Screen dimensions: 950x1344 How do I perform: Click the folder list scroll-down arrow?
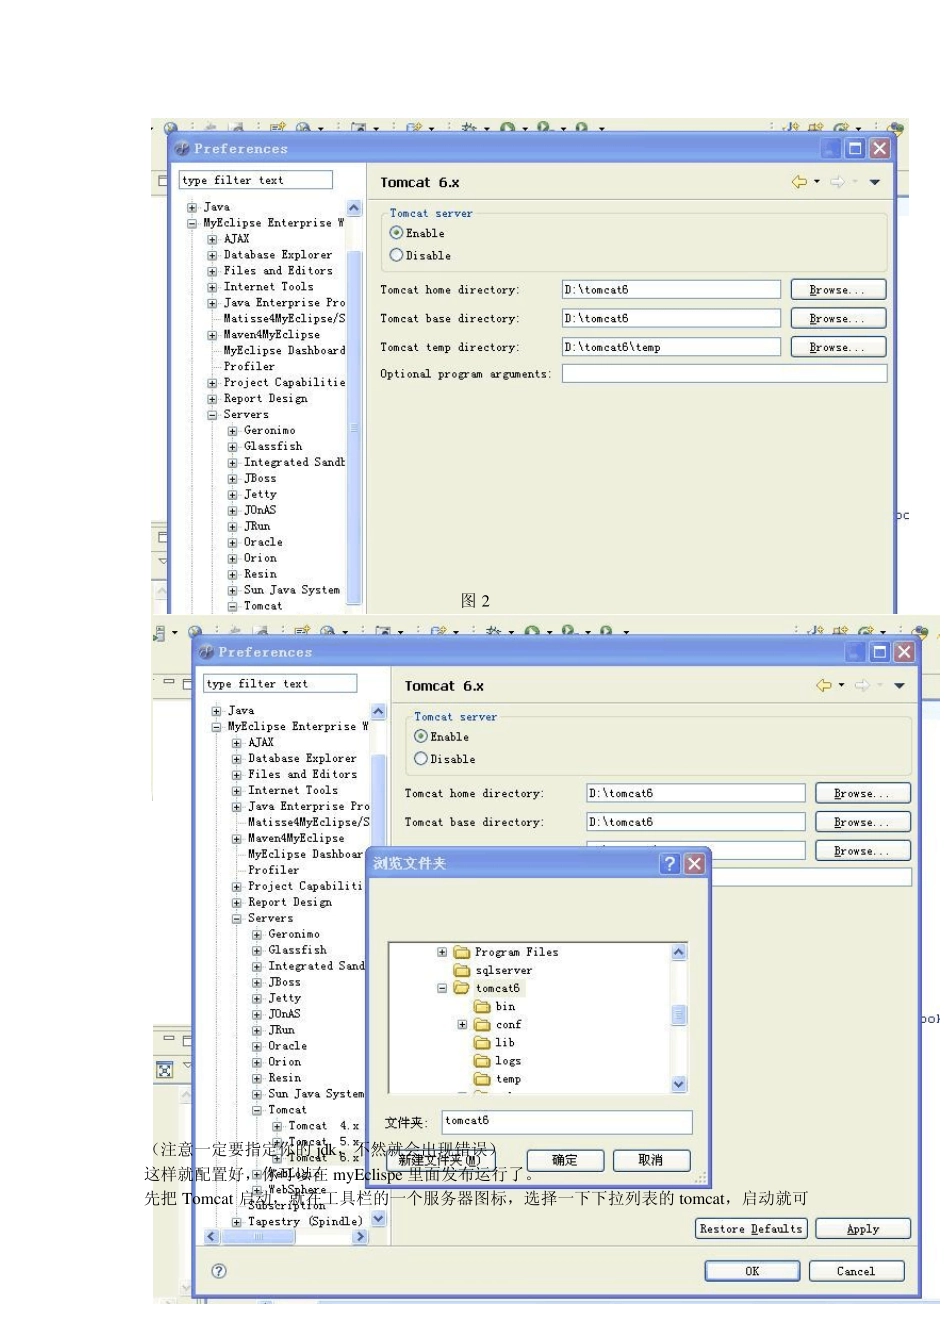(x=679, y=1084)
